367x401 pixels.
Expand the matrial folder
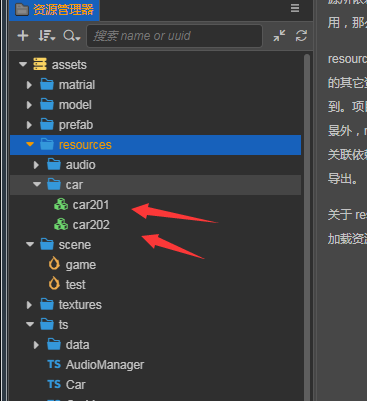(x=29, y=85)
